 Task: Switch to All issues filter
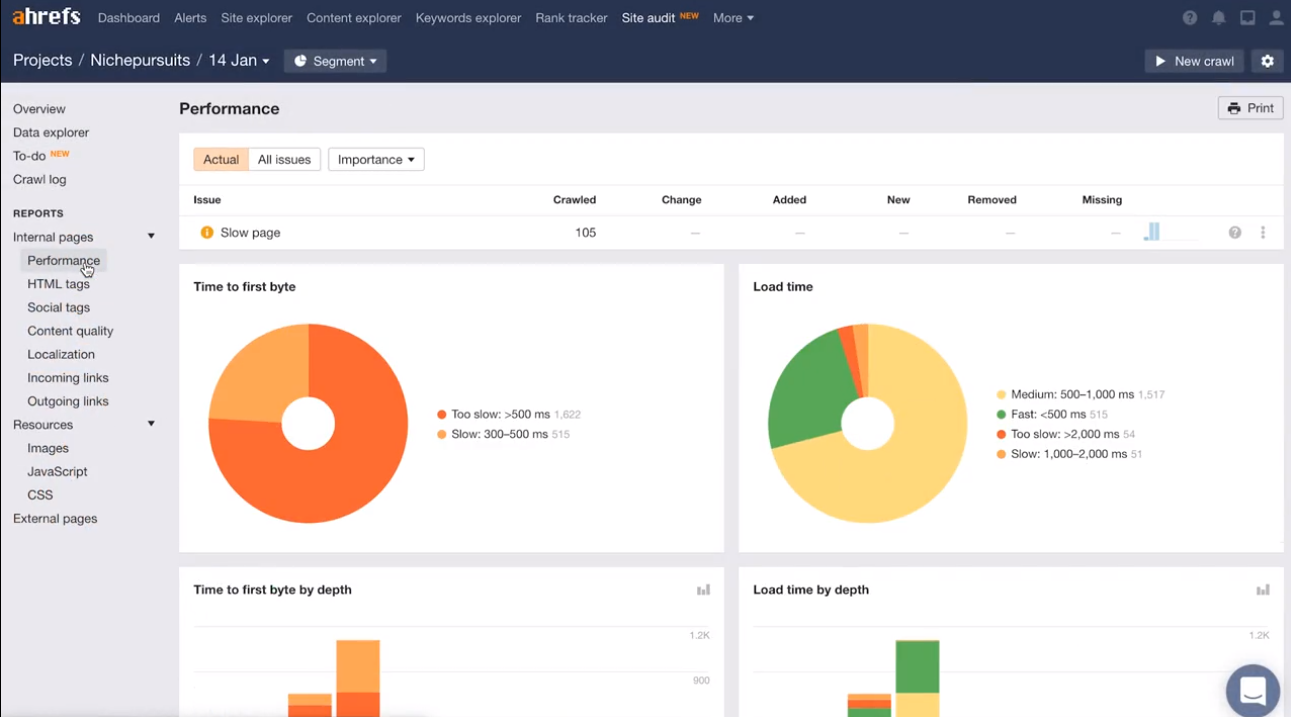coord(284,160)
